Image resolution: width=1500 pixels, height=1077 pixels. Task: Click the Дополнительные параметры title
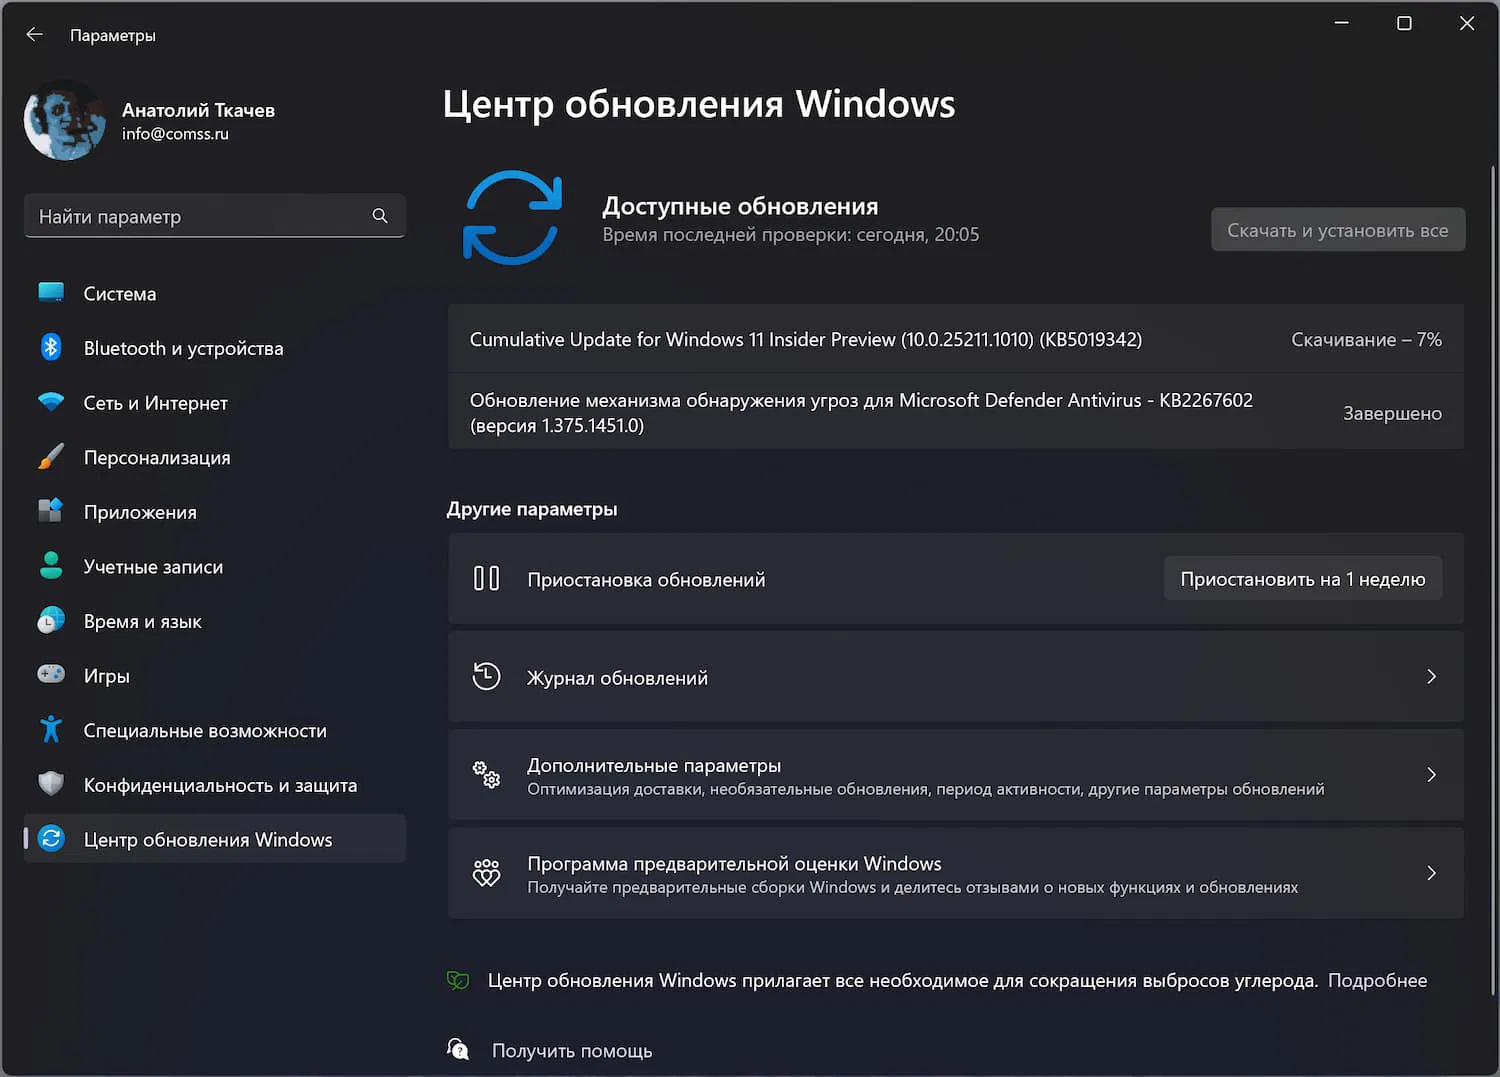click(x=654, y=765)
